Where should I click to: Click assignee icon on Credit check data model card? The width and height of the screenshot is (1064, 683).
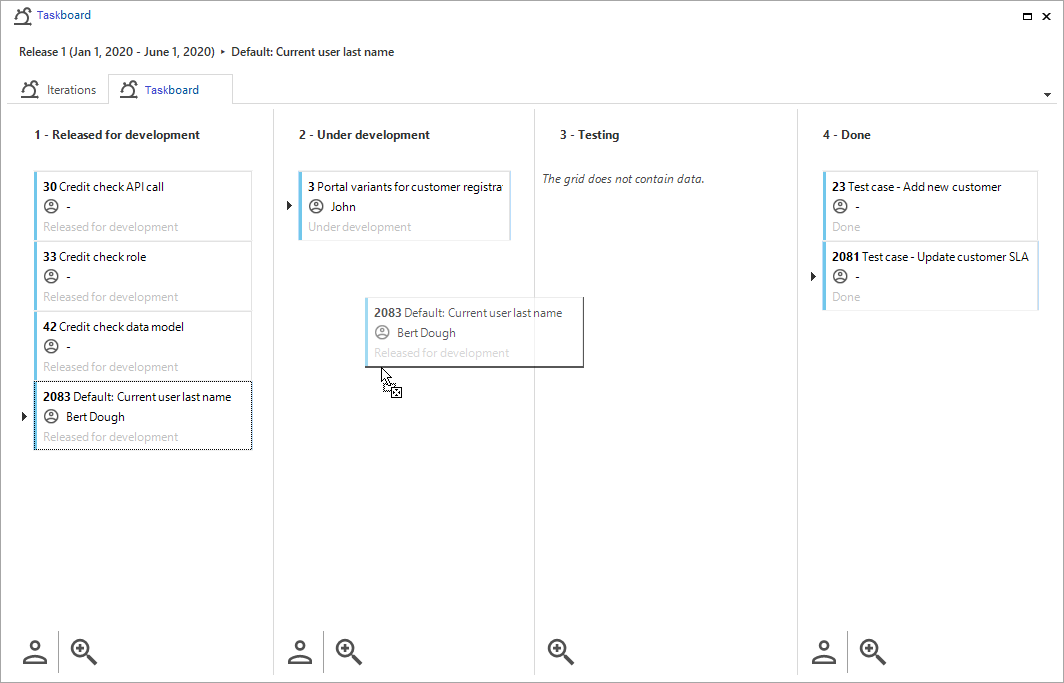tap(51, 346)
